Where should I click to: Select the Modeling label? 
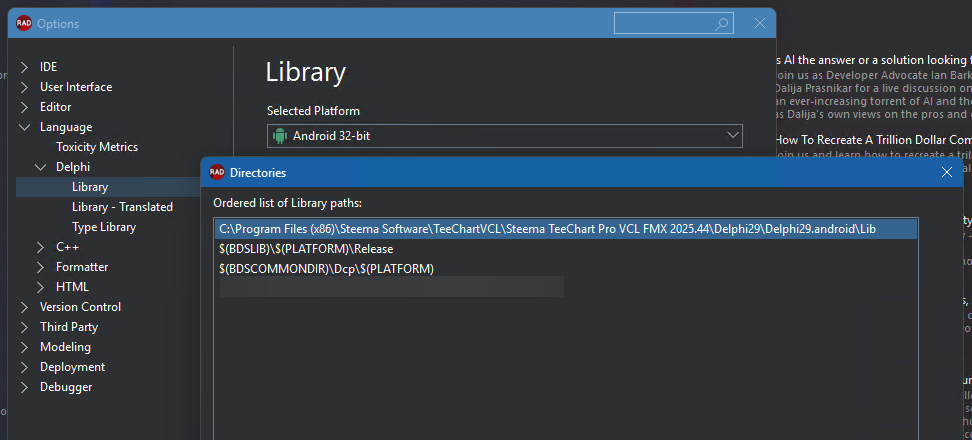click(65, 347)
